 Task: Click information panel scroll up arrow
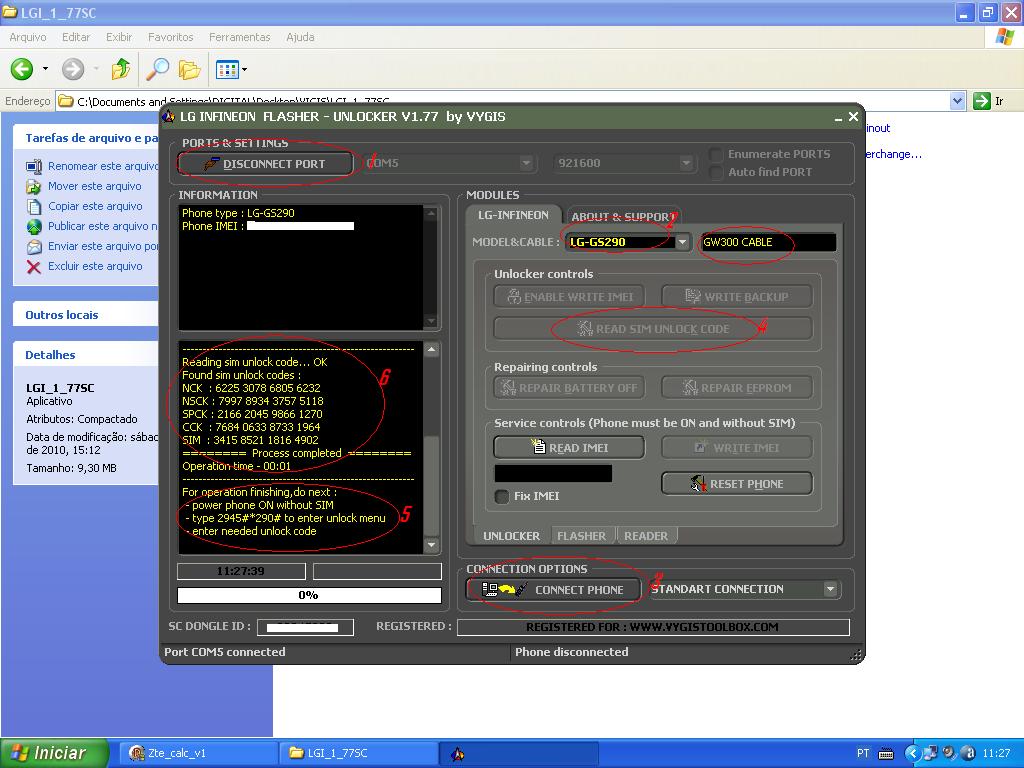430,214
